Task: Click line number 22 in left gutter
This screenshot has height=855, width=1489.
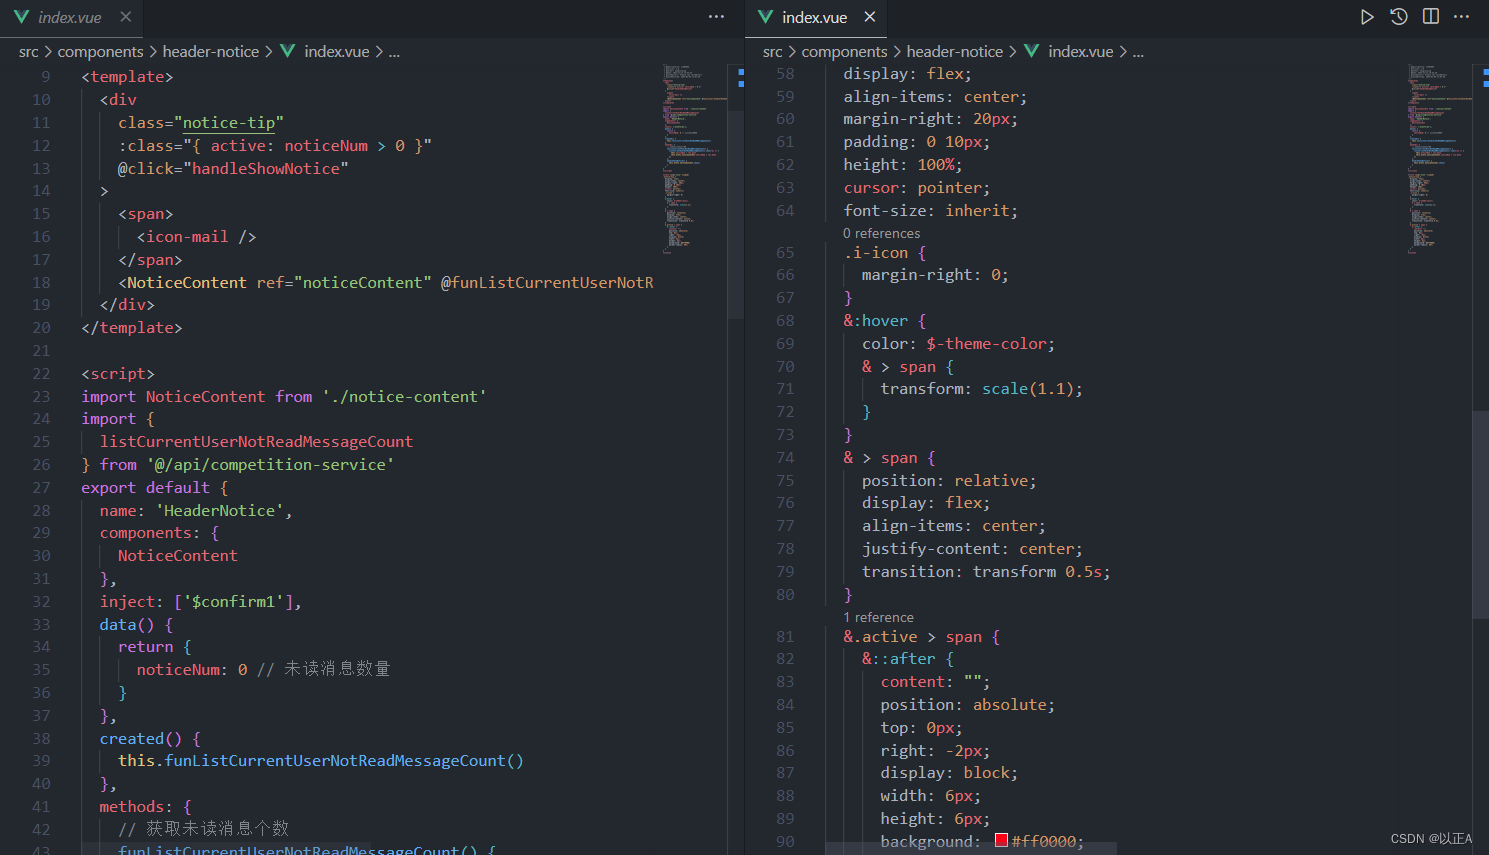Action: 41,374
